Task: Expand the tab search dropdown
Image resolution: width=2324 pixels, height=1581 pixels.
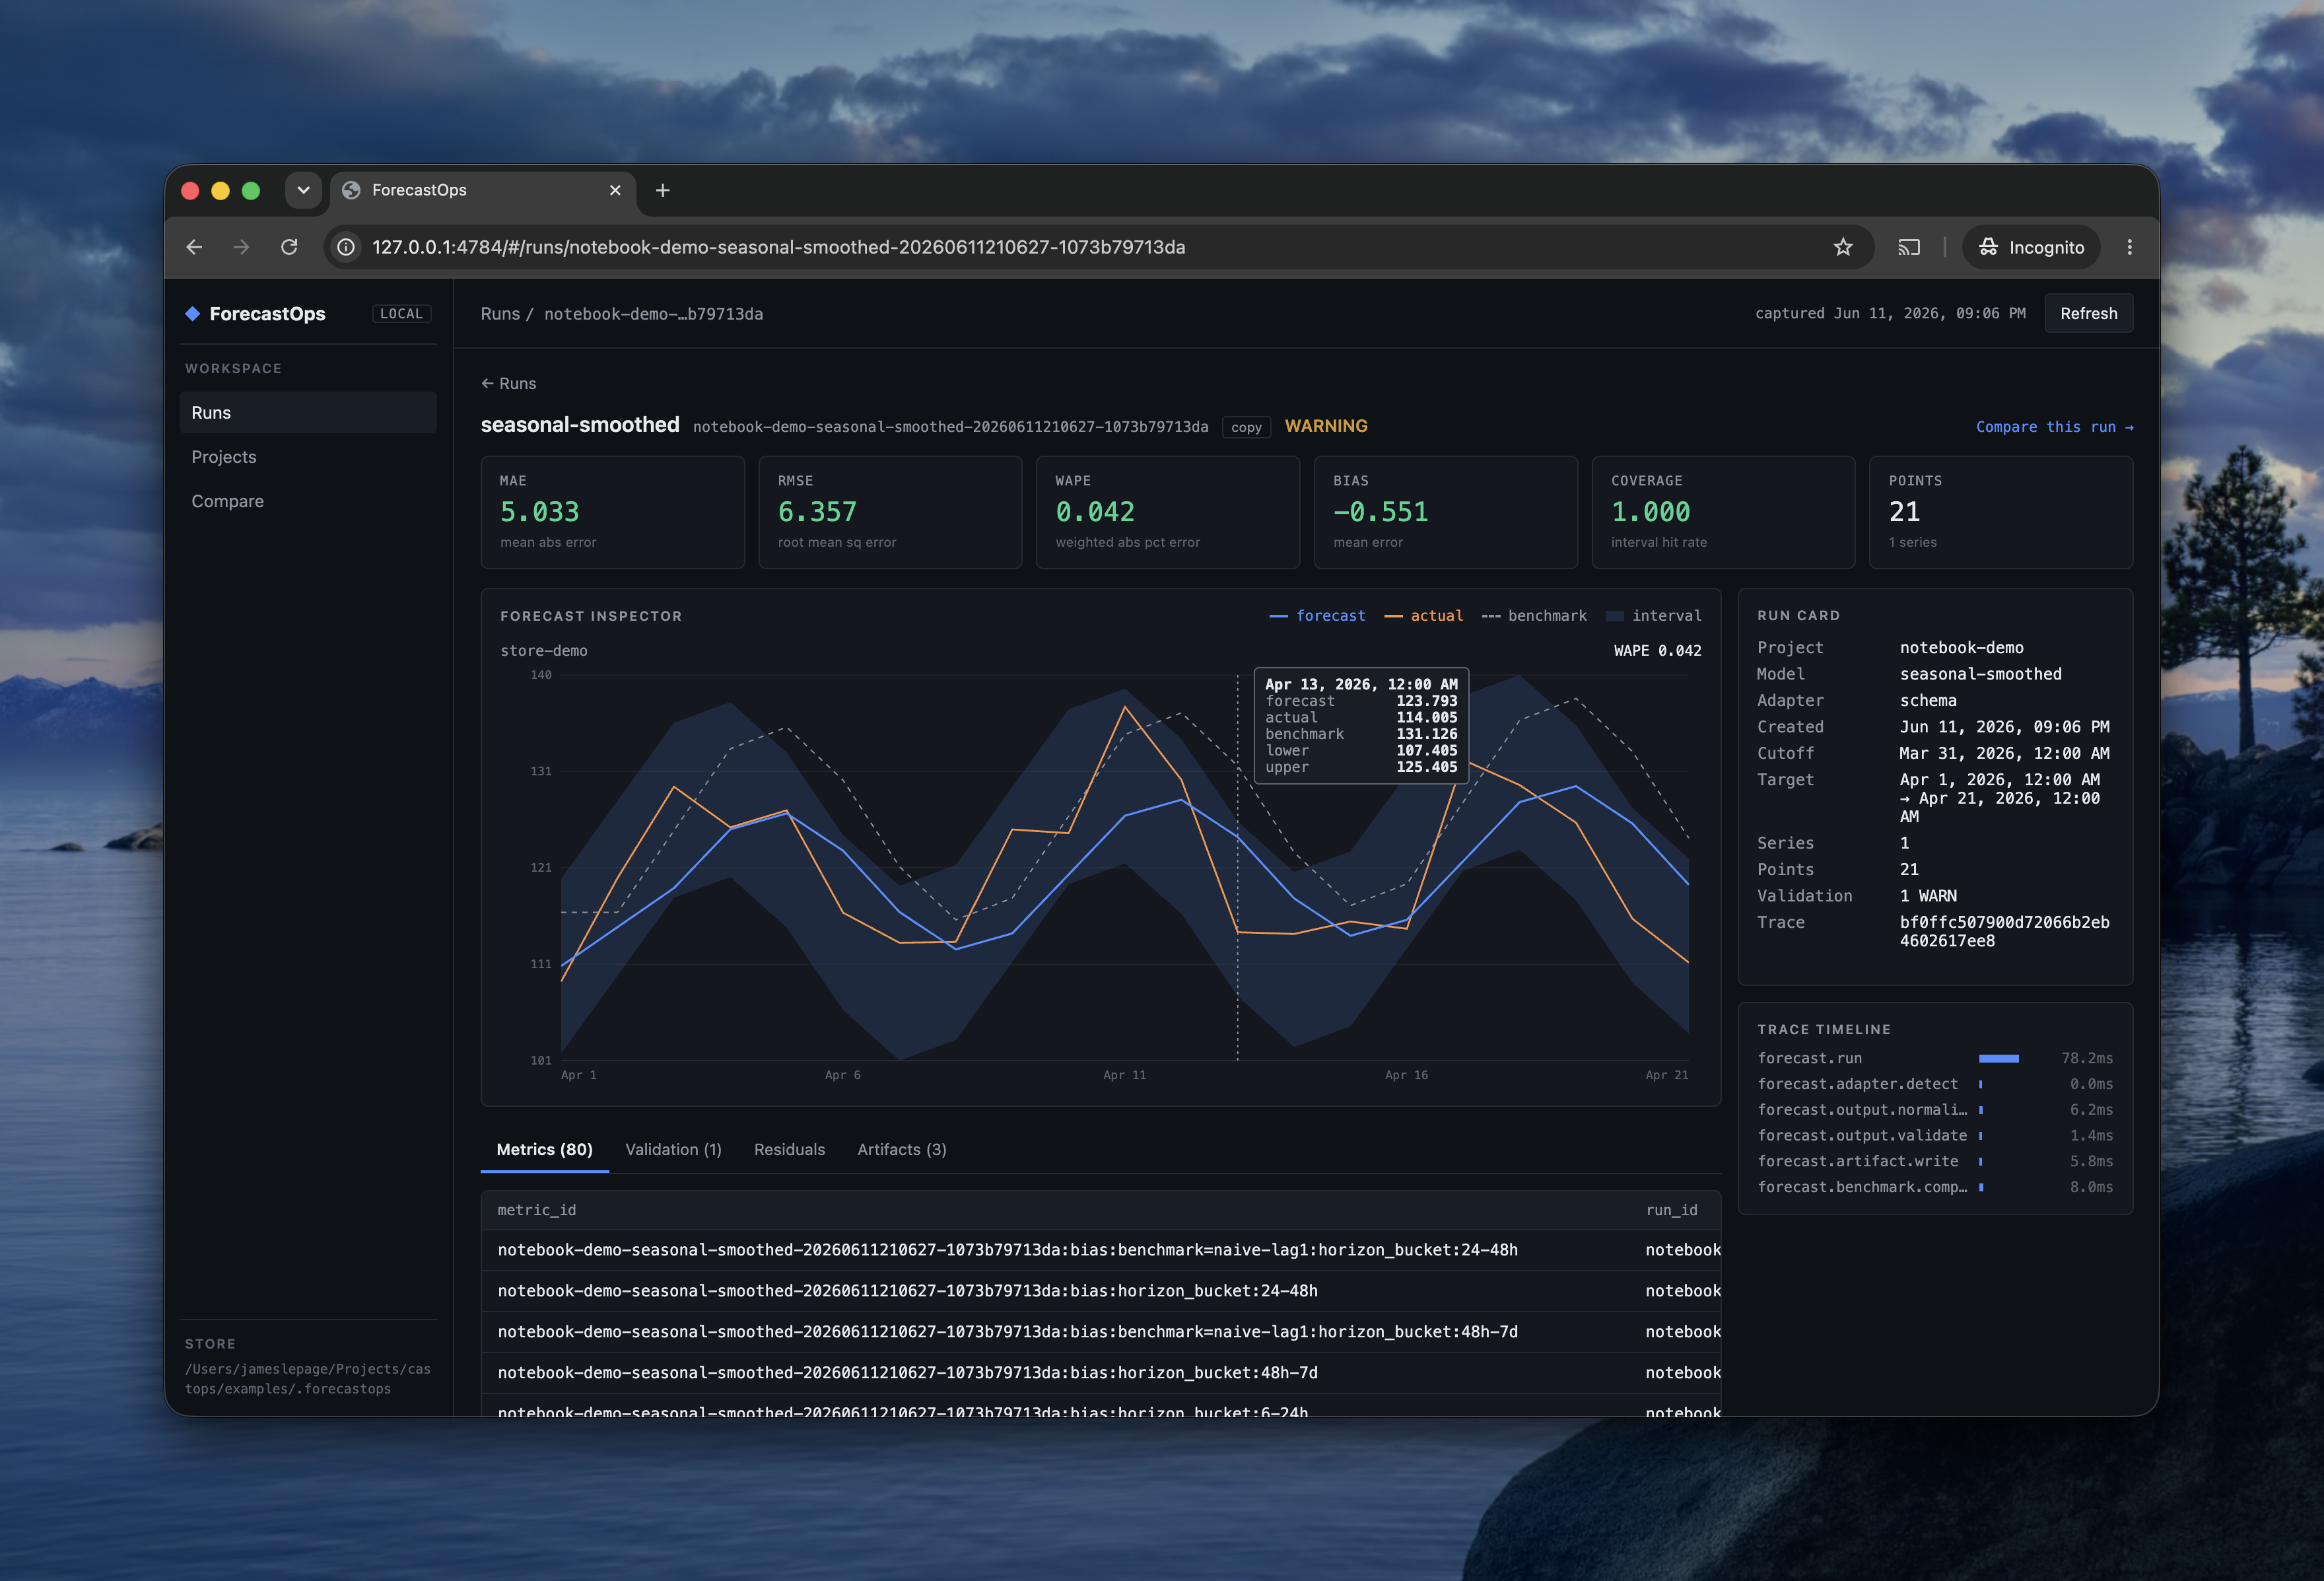Action: tap(303, 190)
